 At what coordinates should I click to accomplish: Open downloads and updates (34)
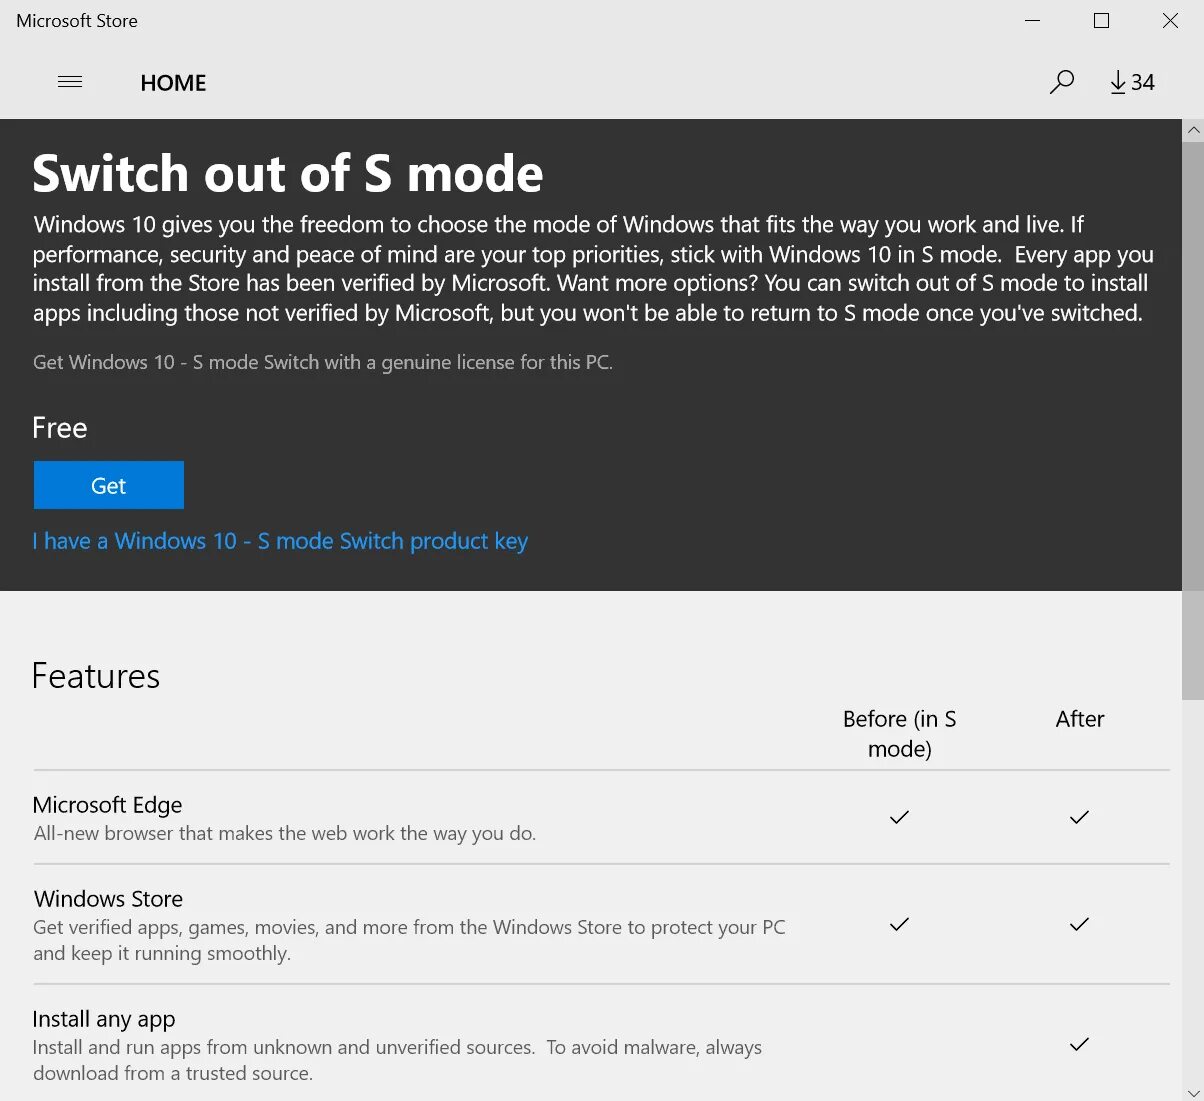[x=1132, y=82]
